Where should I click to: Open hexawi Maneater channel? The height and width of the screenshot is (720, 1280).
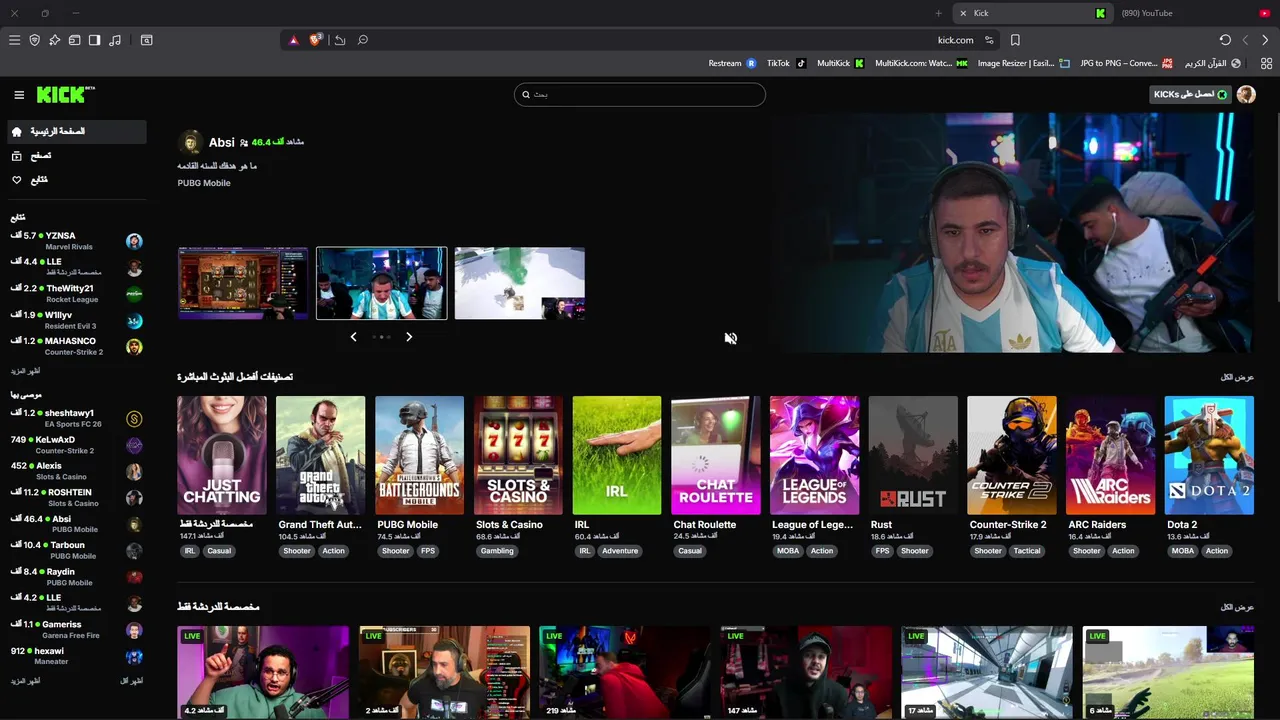(x=77, y=656)
